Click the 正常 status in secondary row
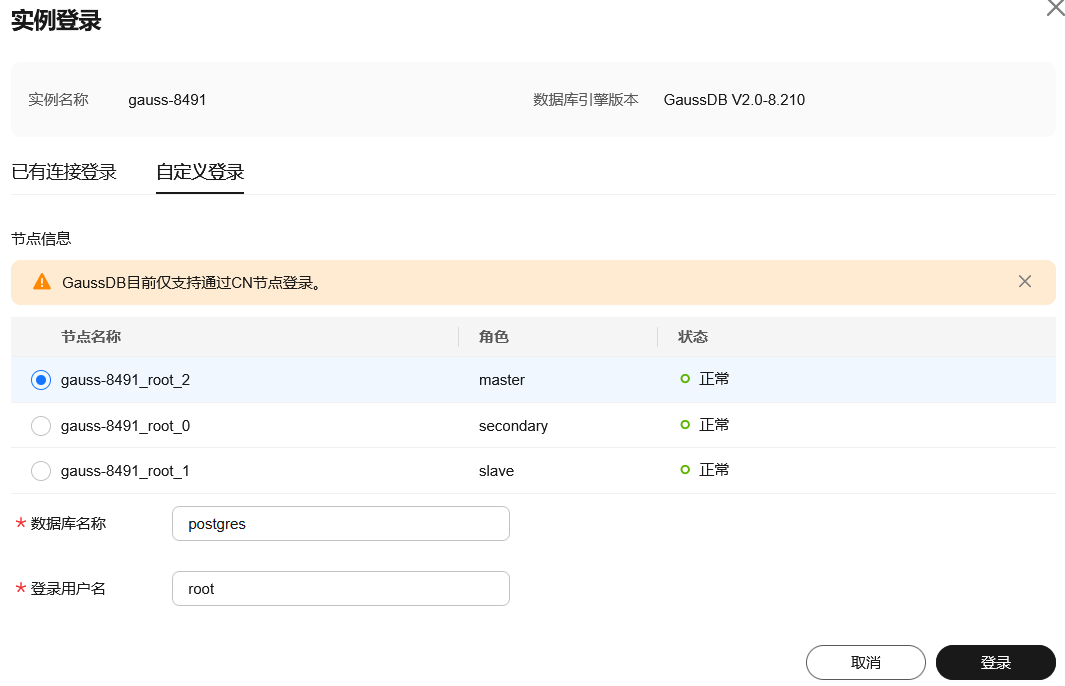This screenshot has height=686, width=1065. [705, 425]
